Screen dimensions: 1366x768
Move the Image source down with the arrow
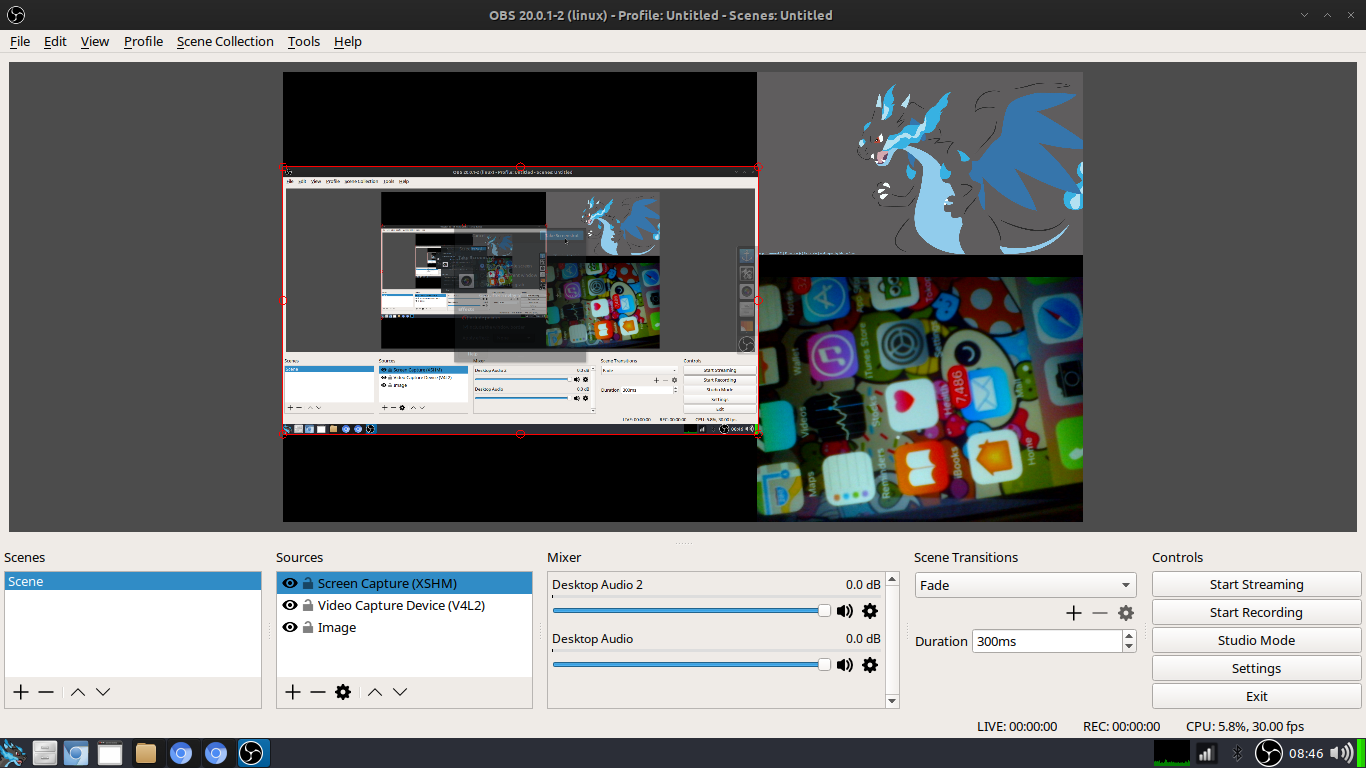[399, 691]
